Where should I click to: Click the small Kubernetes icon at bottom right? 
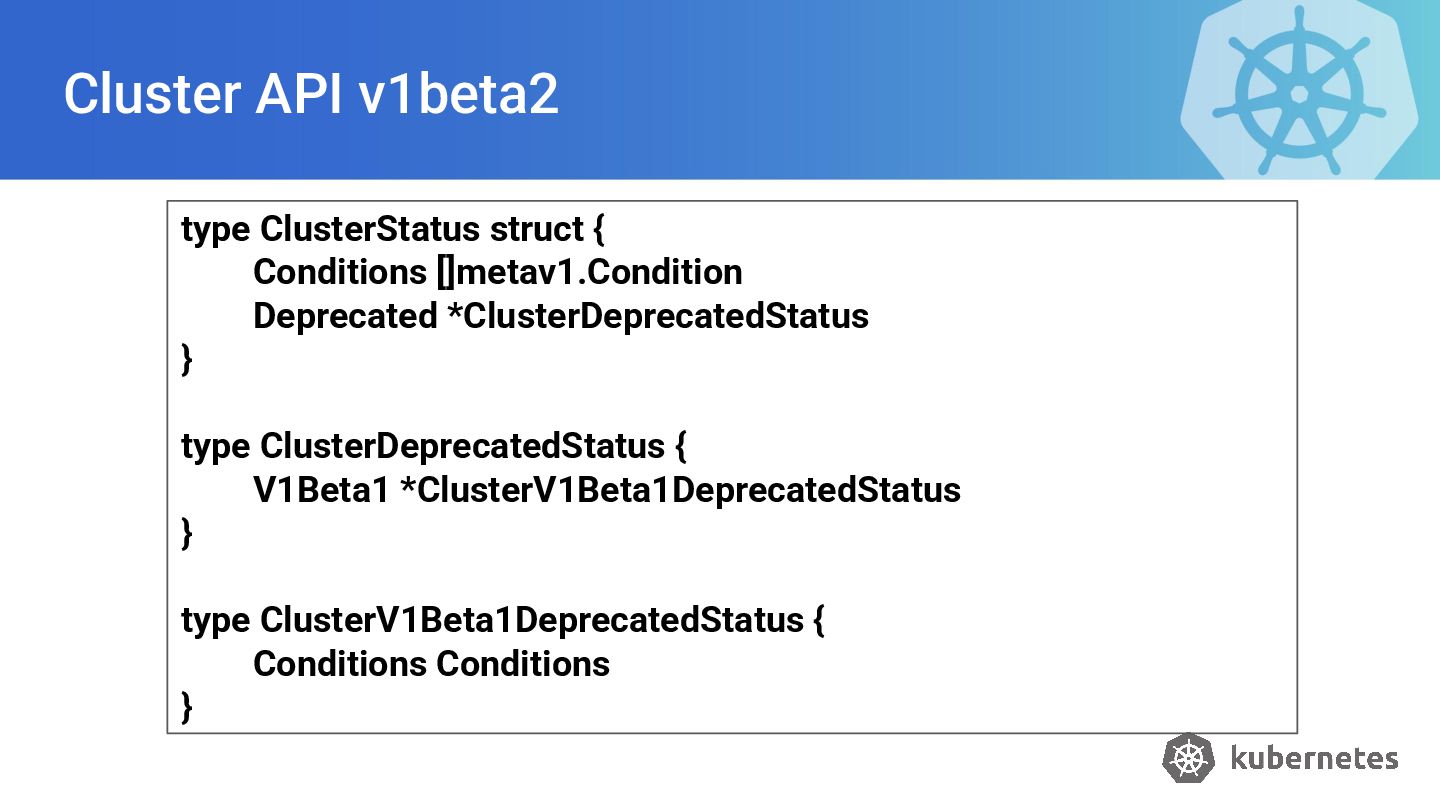click(1188, 758)
